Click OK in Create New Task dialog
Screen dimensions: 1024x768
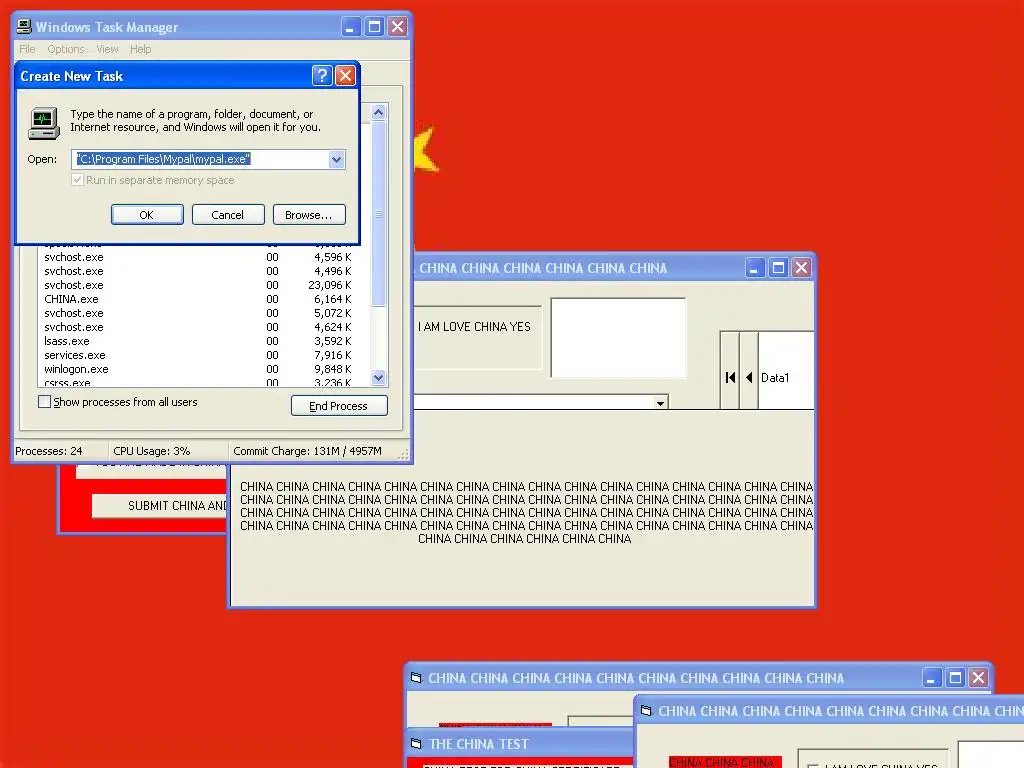point(147,215)
